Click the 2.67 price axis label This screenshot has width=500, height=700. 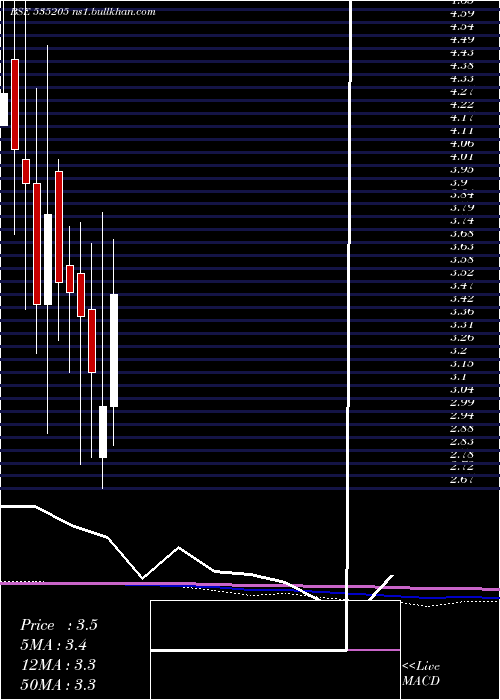(462, 479)
